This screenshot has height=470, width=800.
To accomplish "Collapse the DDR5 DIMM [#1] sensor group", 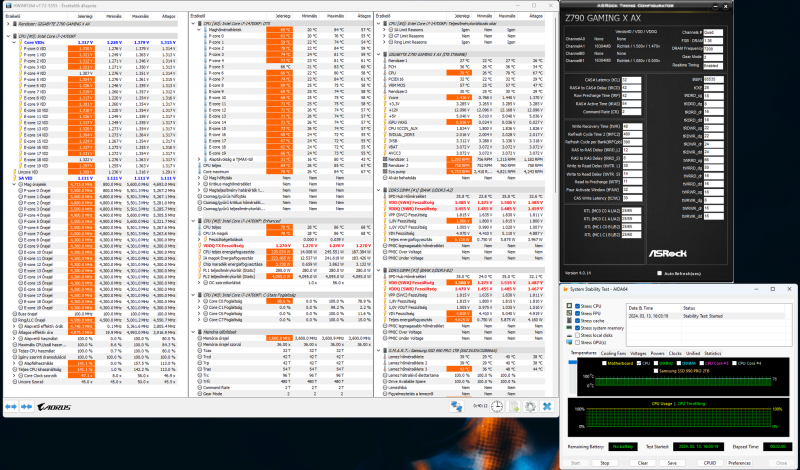I will tap(379, 190).
